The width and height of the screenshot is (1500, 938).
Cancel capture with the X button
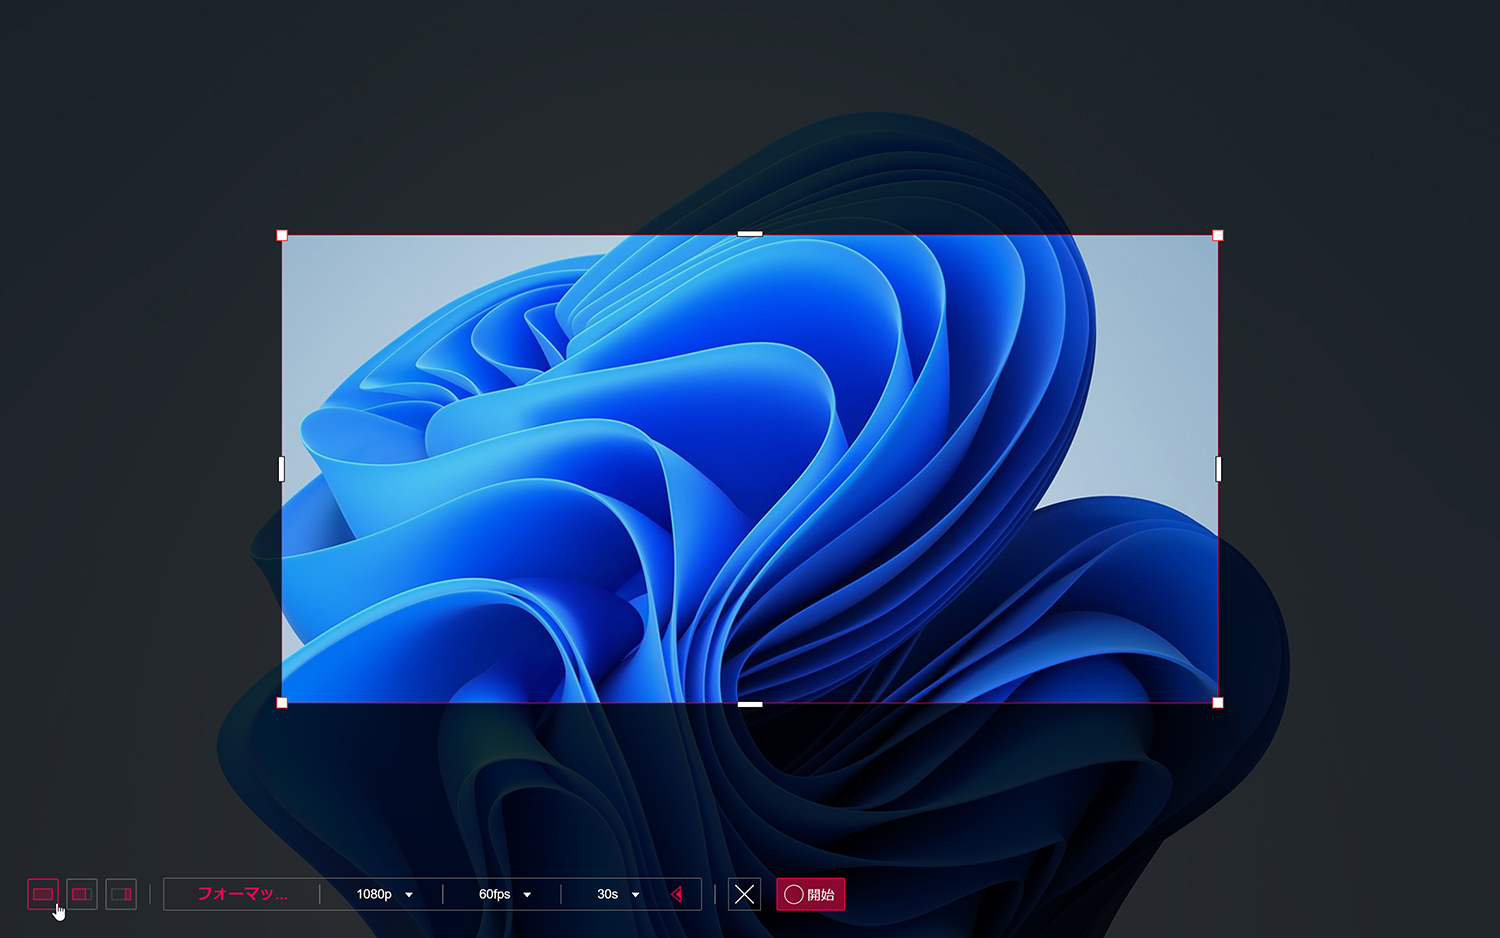744,894
